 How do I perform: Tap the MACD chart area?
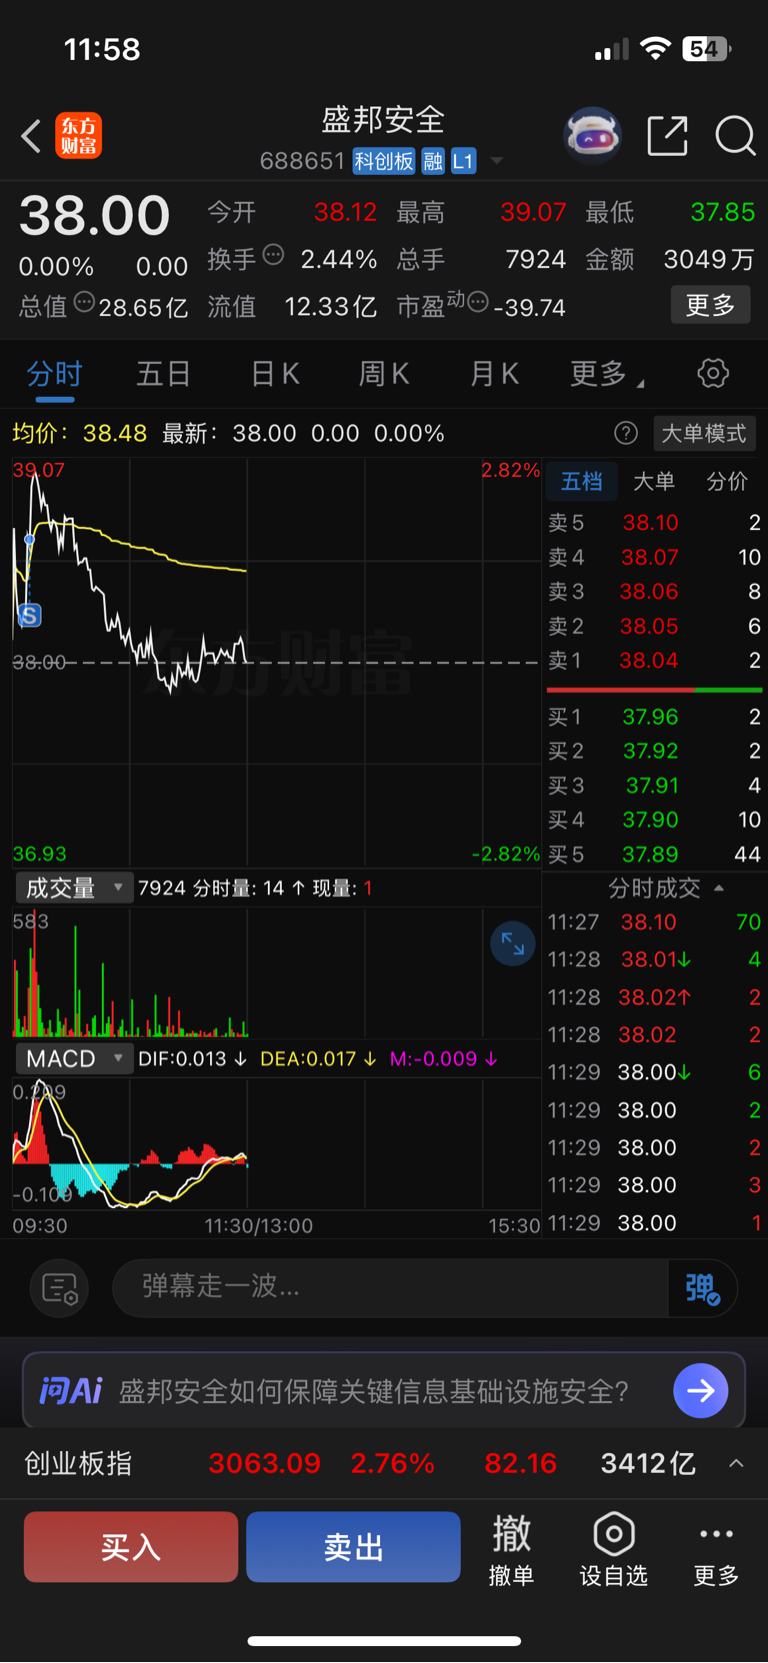pos(276,1145)
